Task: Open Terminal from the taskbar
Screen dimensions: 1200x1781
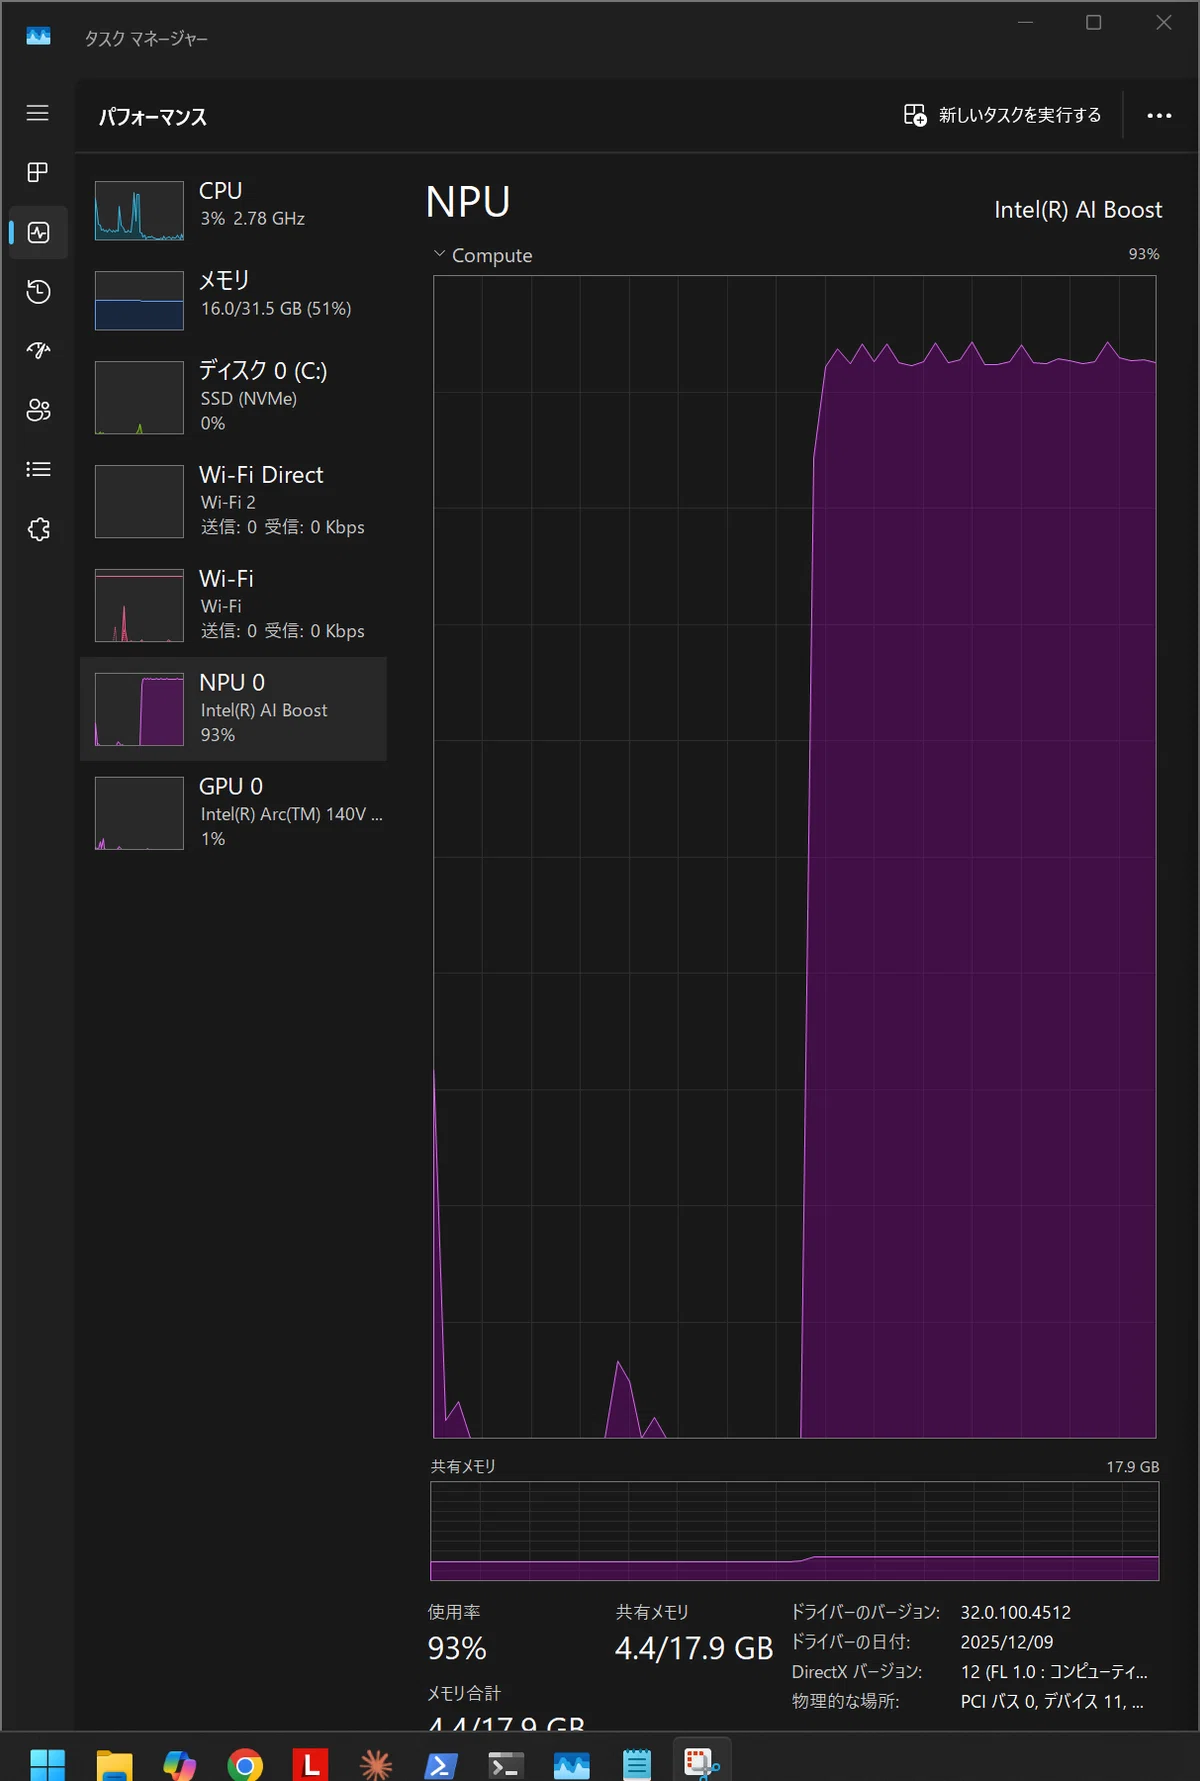Action: click(x=506, y=1765)
